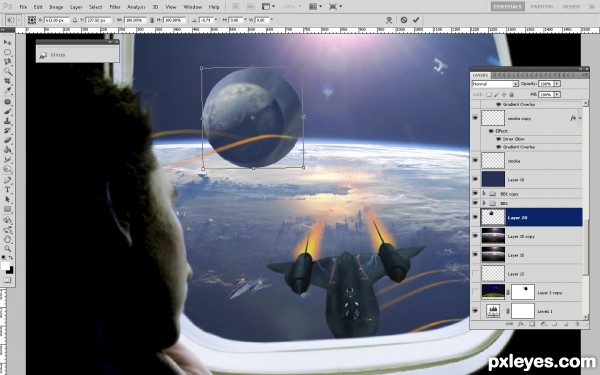Switch to Painting workspace
This screenshot has height=375, width=600.
542,7
